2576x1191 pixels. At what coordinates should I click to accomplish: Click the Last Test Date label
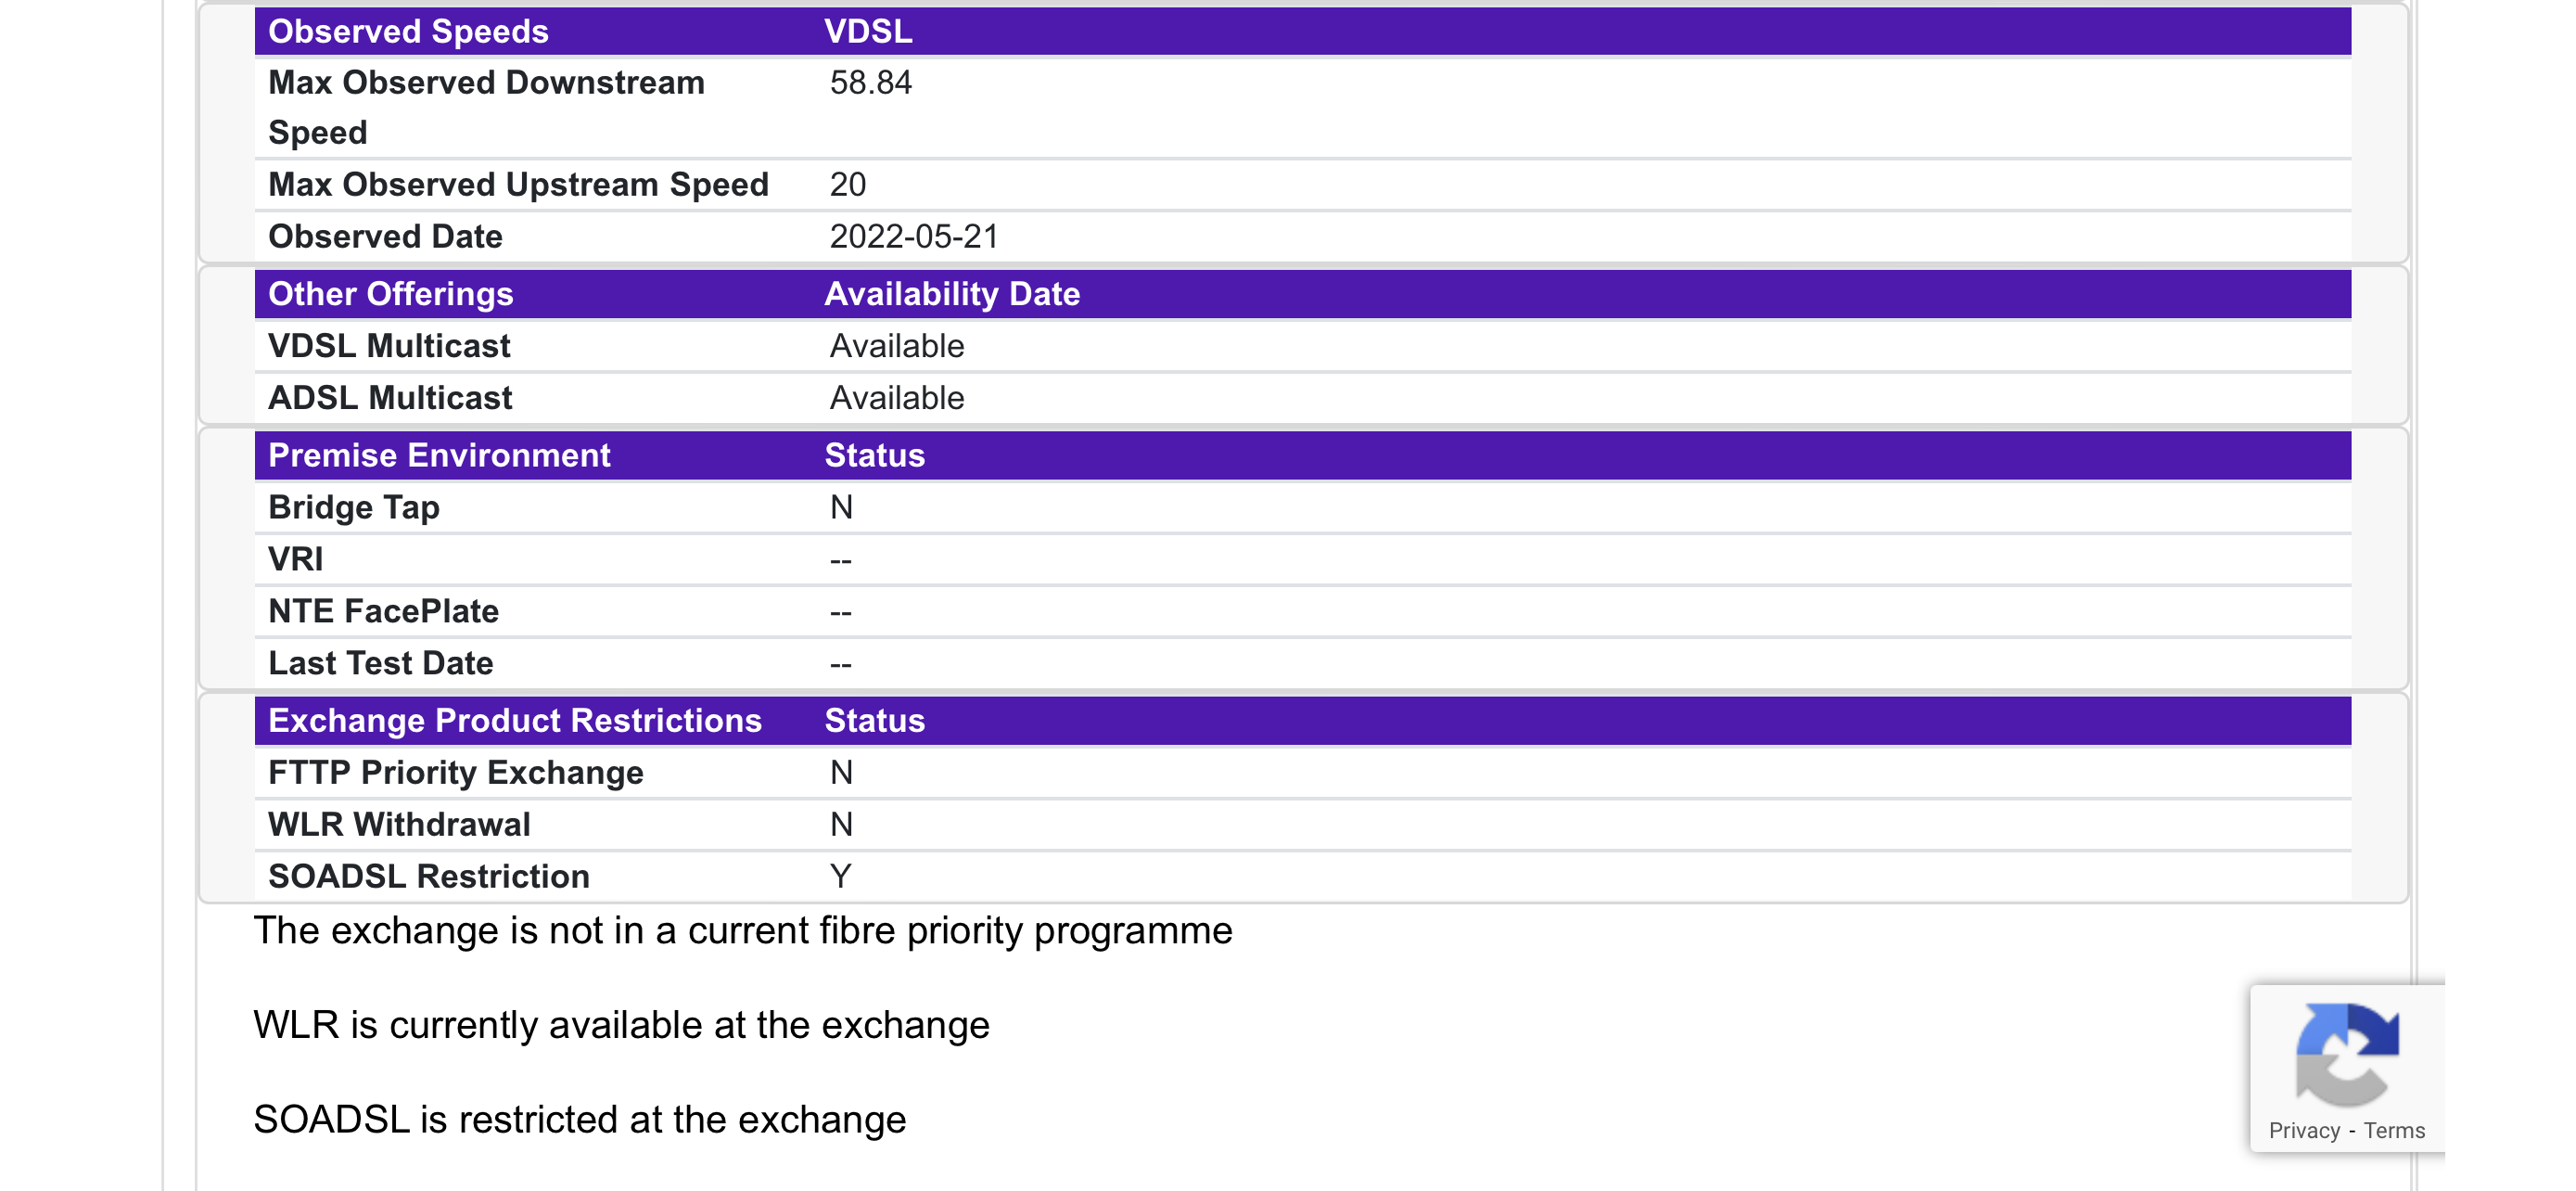380,663
